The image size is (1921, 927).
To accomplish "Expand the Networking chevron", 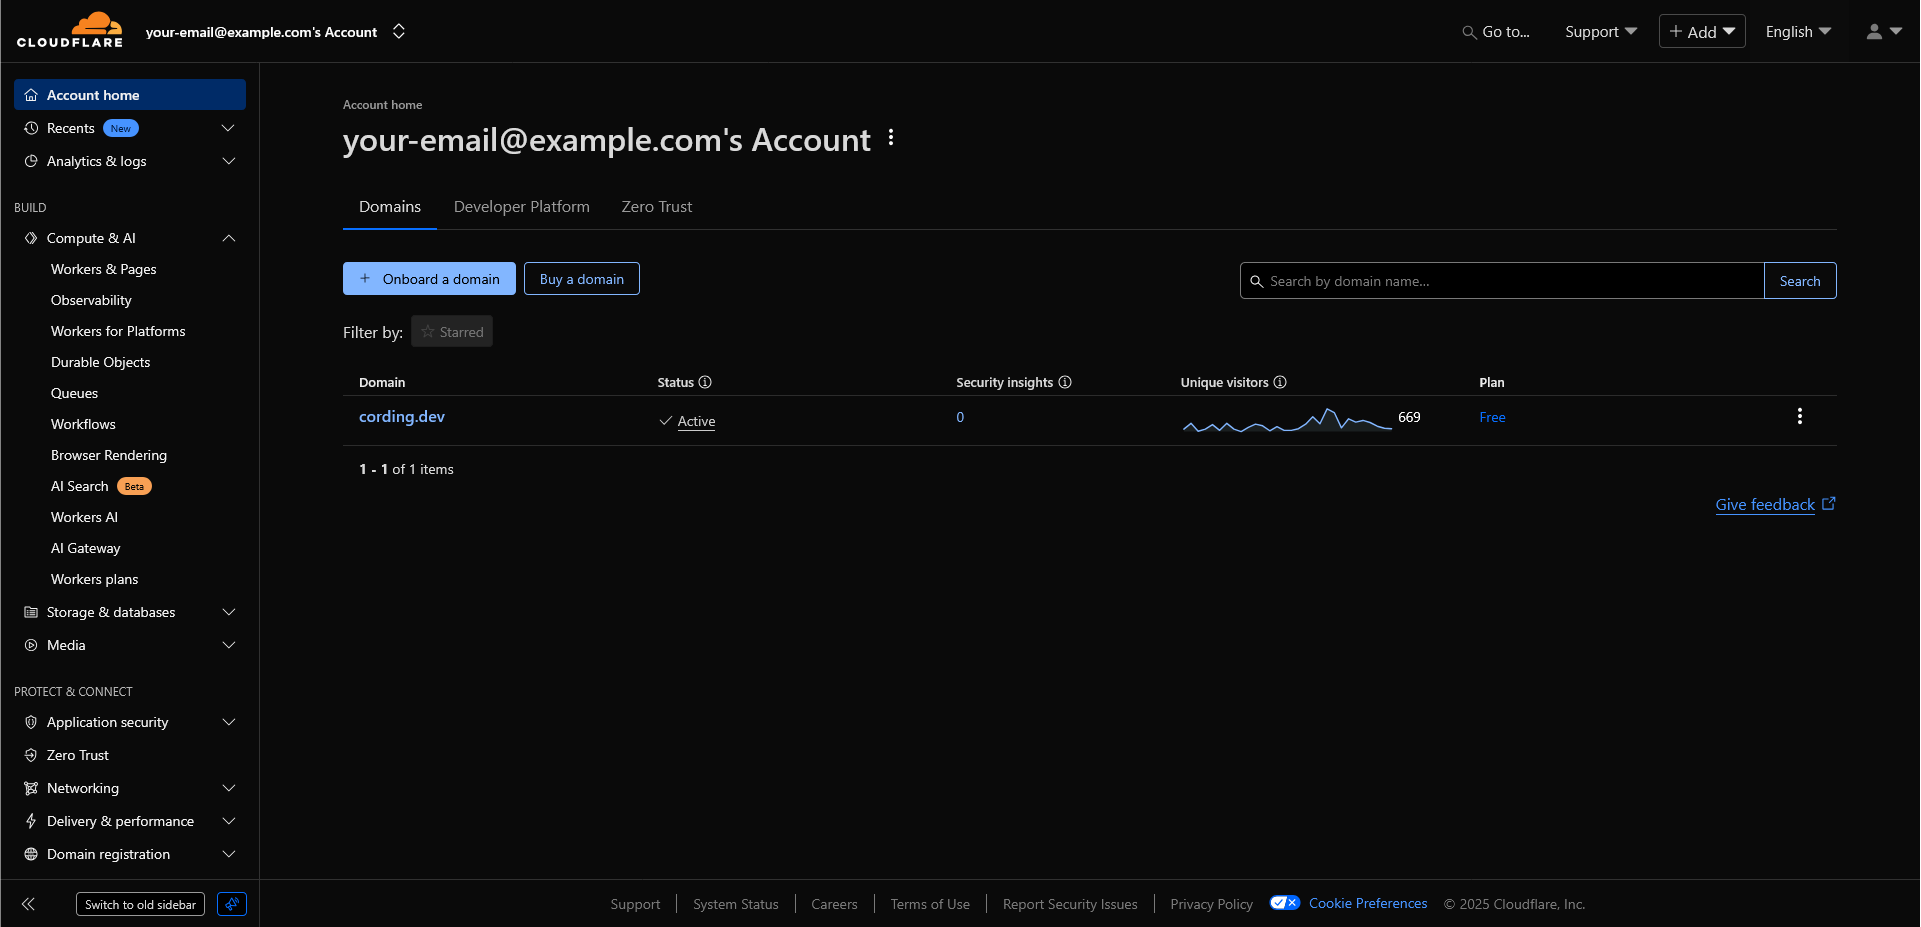I will 228,788.
